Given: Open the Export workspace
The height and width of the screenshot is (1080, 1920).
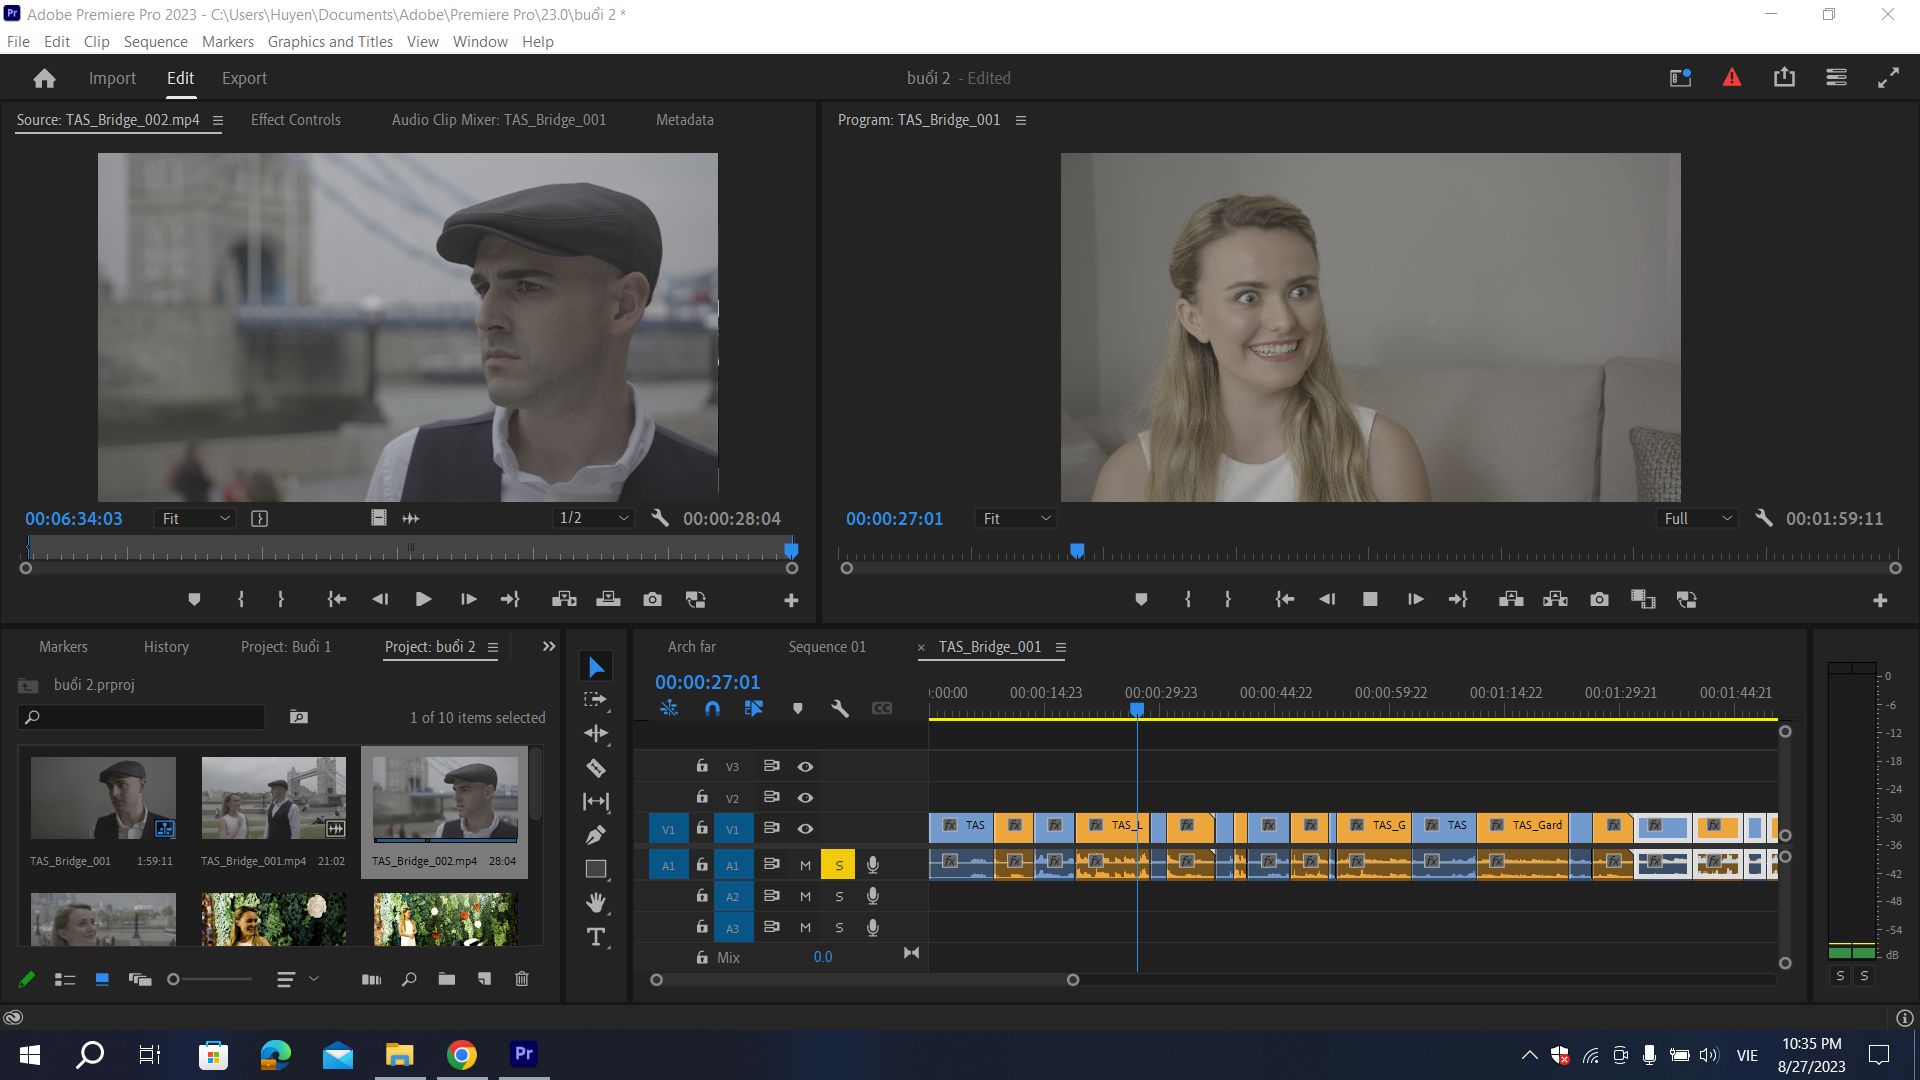Looking at the screenshot, I should [244, 78].
